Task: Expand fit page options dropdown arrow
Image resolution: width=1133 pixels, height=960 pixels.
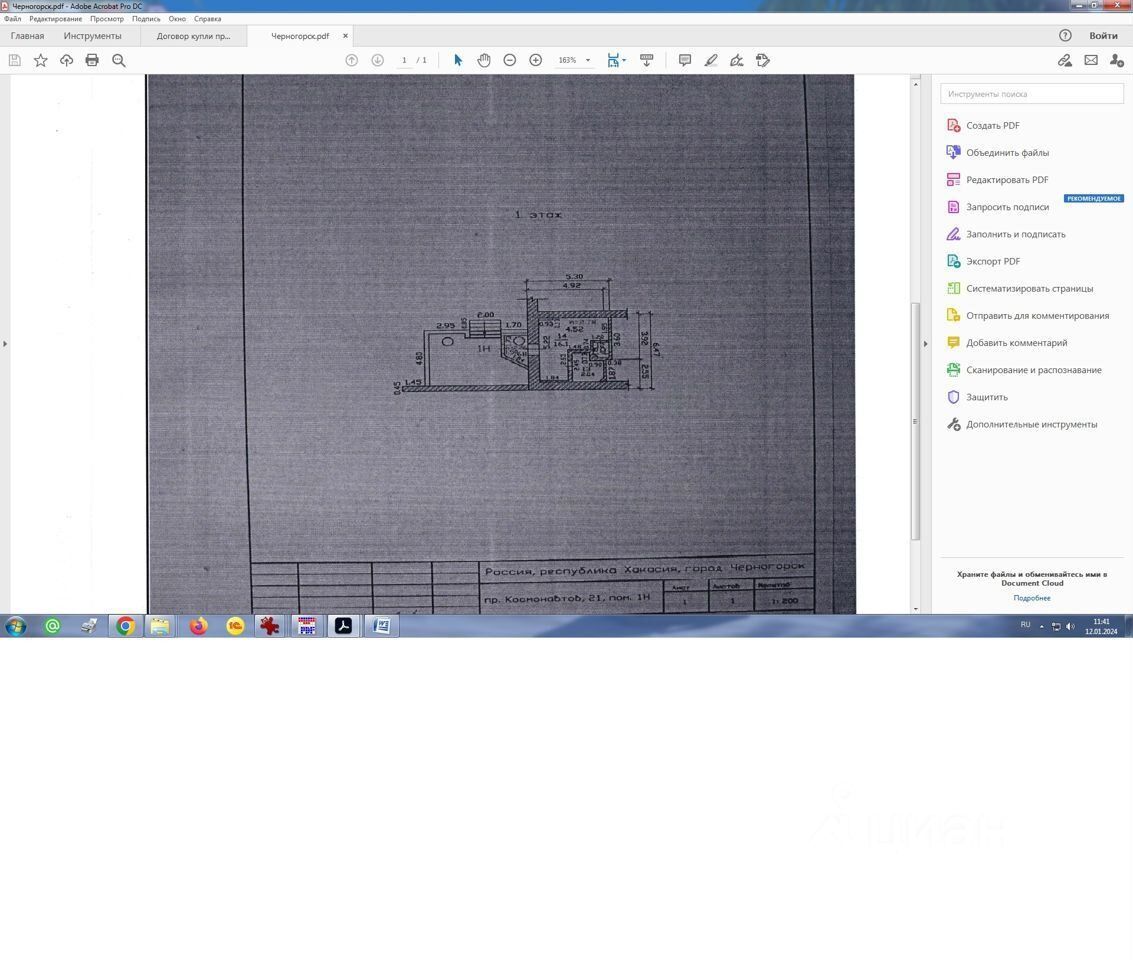Action: pyautogui.click(x=624, y=61)
